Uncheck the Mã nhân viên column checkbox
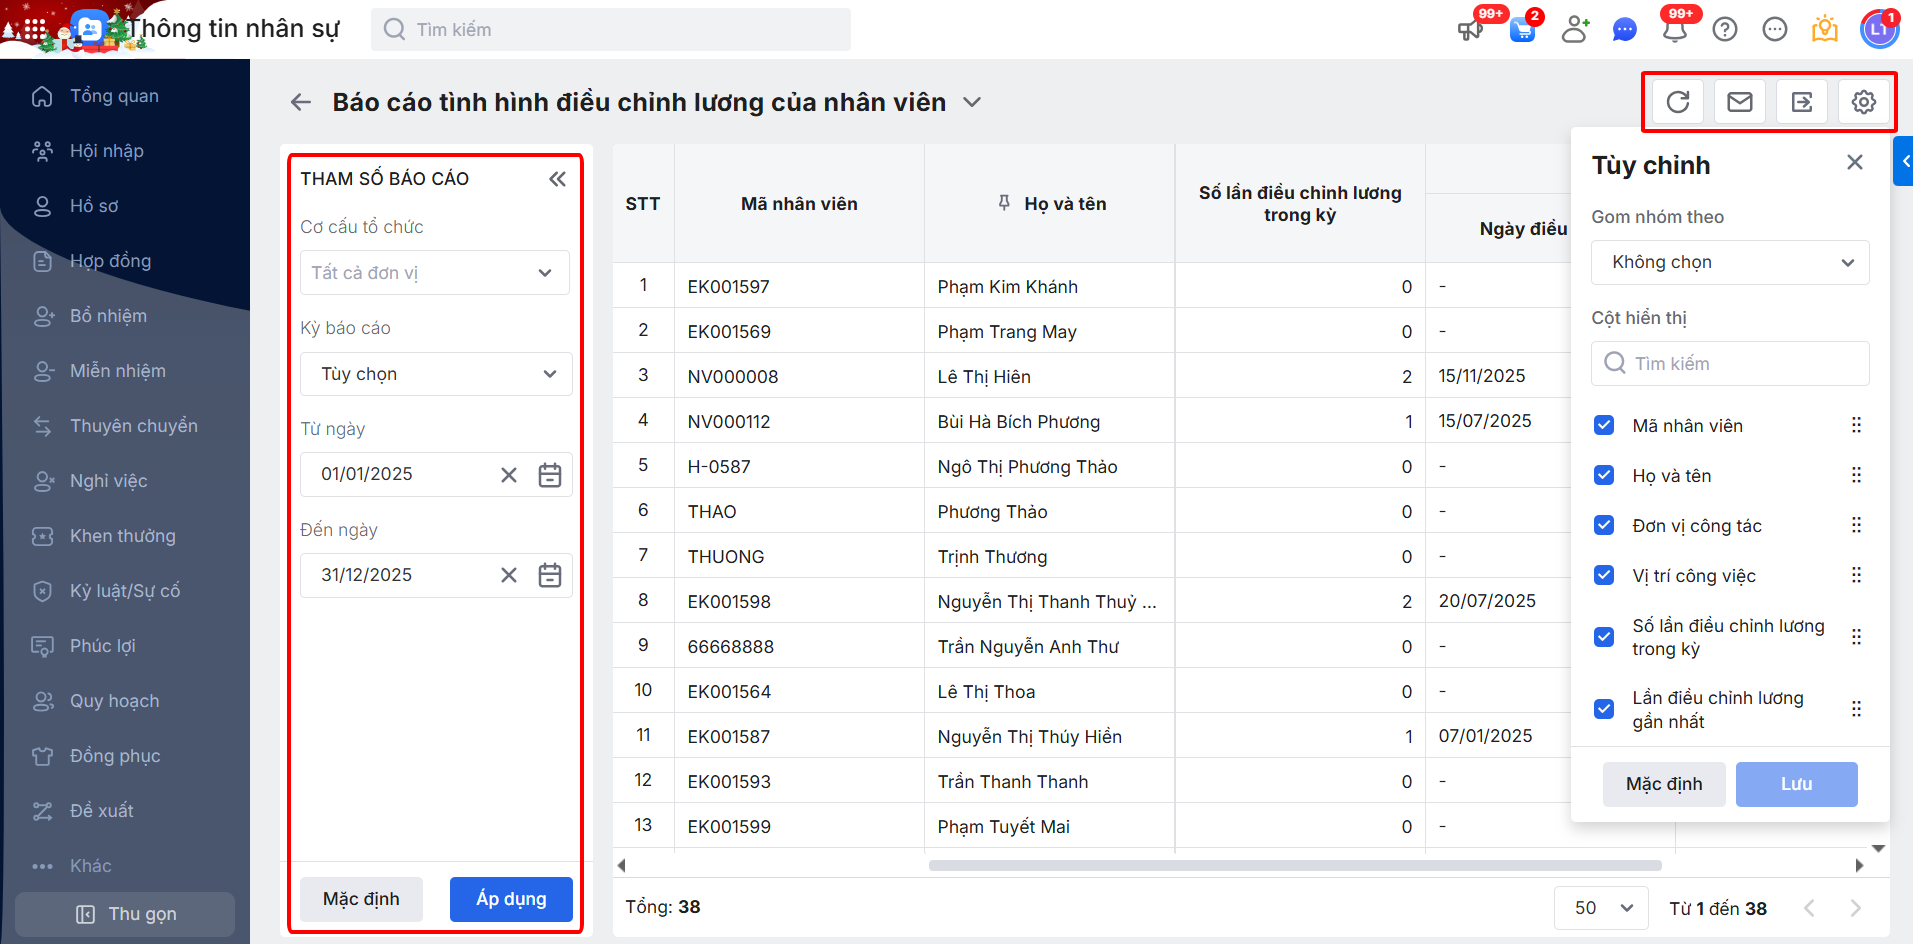Screen dimensions: 1913x944 click(x=1604, y=426)
